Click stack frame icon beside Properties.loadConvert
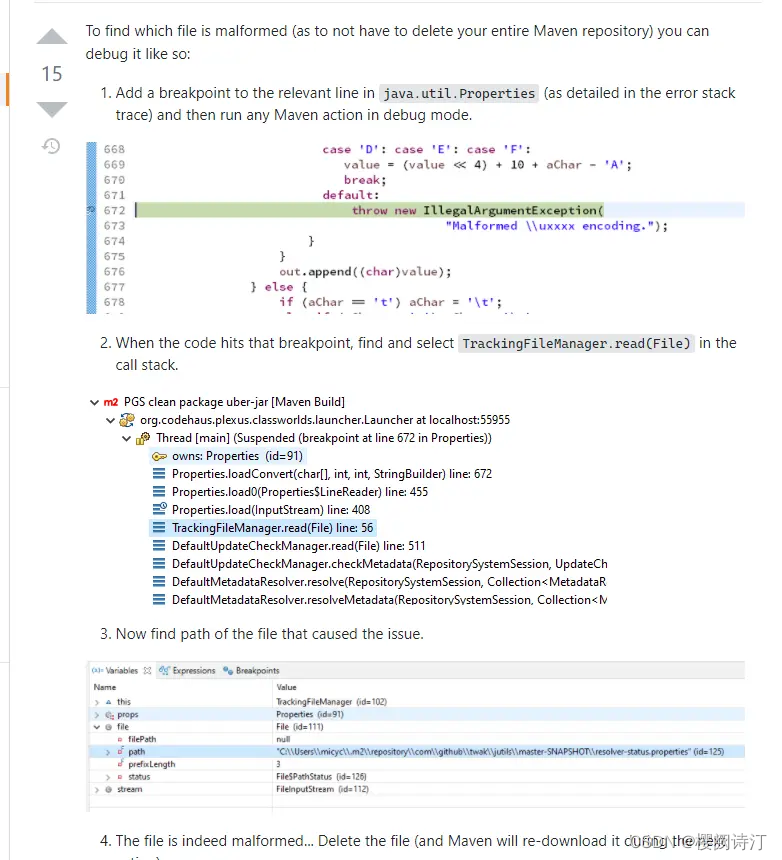Viewport: 782px width, 860px height. (x=158, y=474)
